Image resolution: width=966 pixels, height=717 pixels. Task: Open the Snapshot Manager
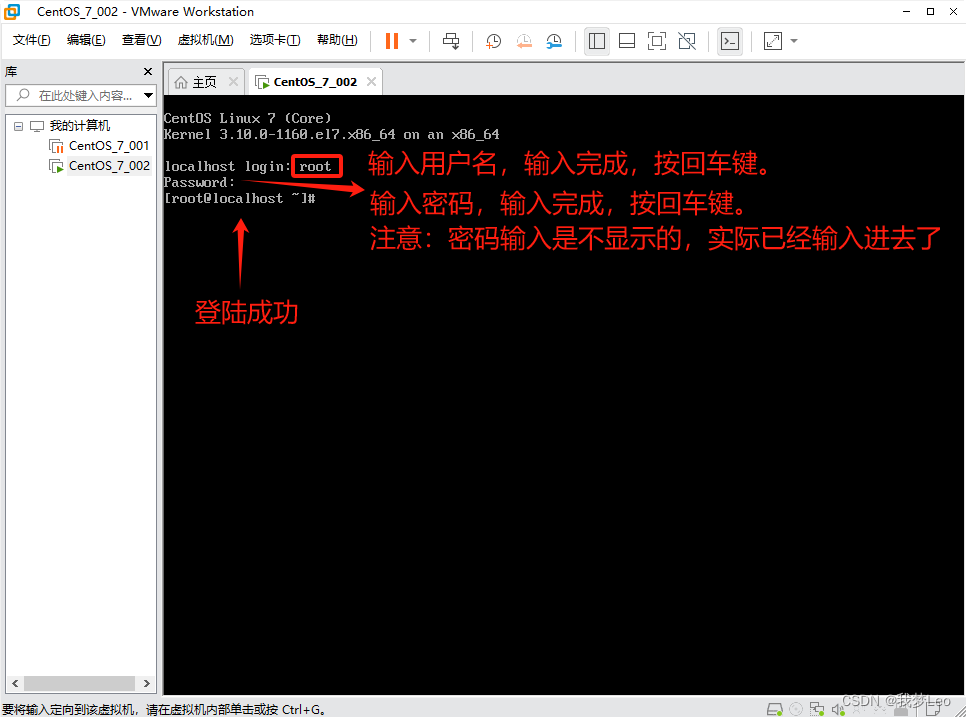point(553,41)
